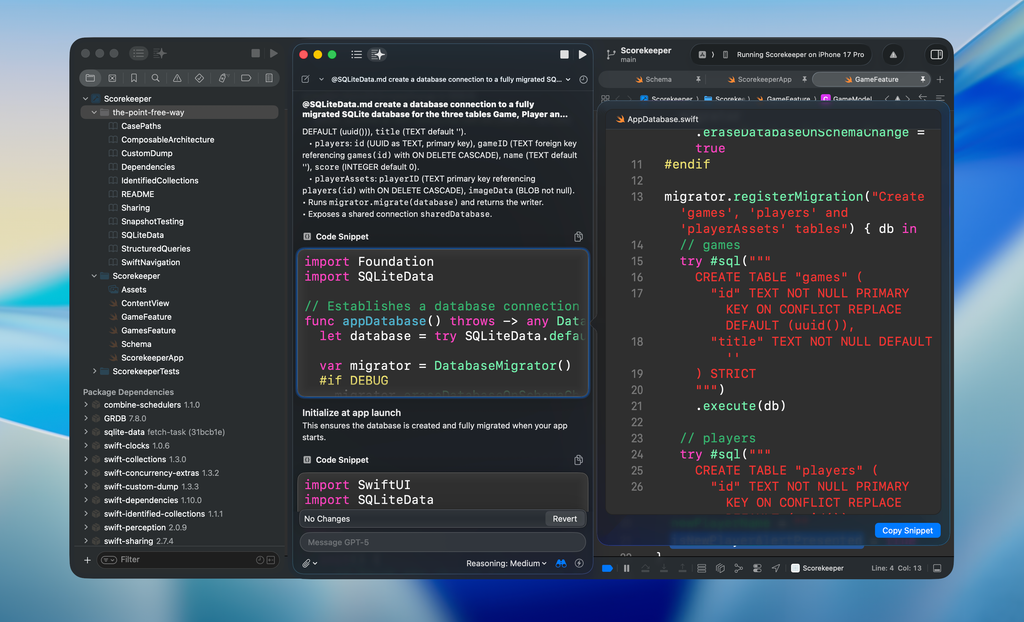Open the issues warning triangle indicator
Screen dimensions: 1024x622
tap(893, 54)
